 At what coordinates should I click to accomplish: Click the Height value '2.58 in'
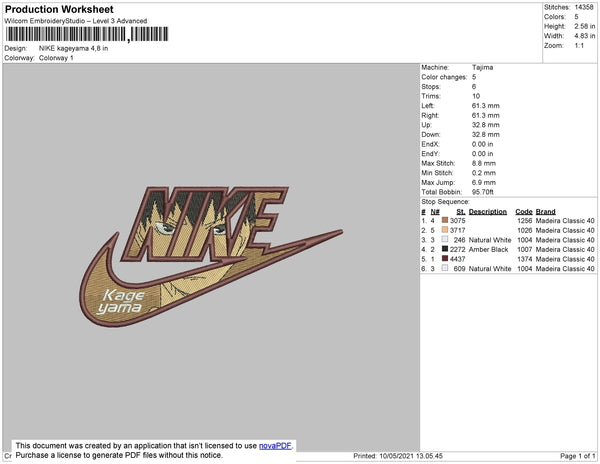click(585, 26)
